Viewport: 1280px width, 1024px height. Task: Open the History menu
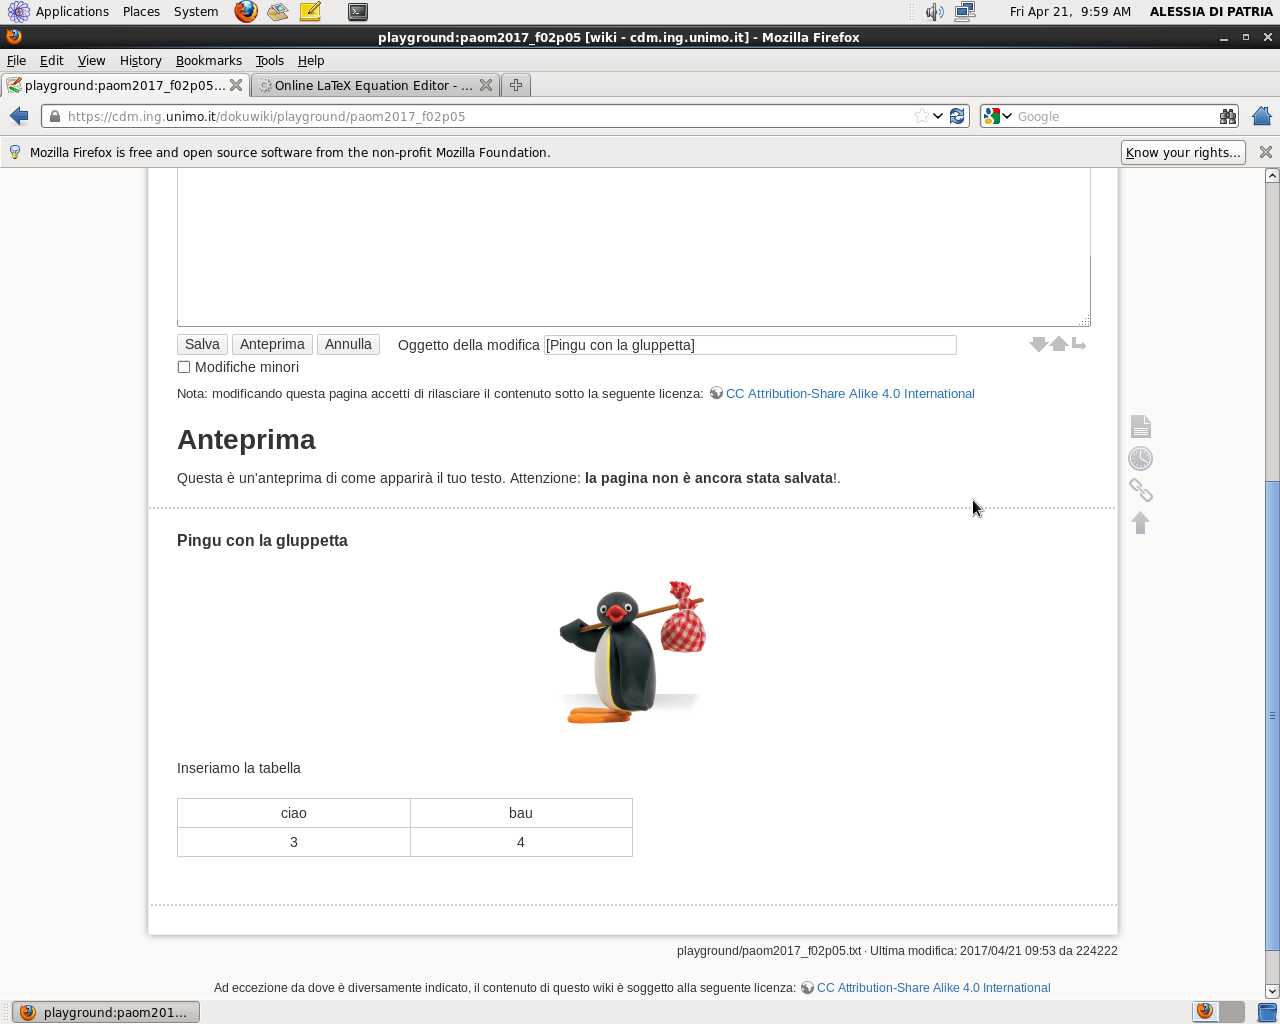140,60
